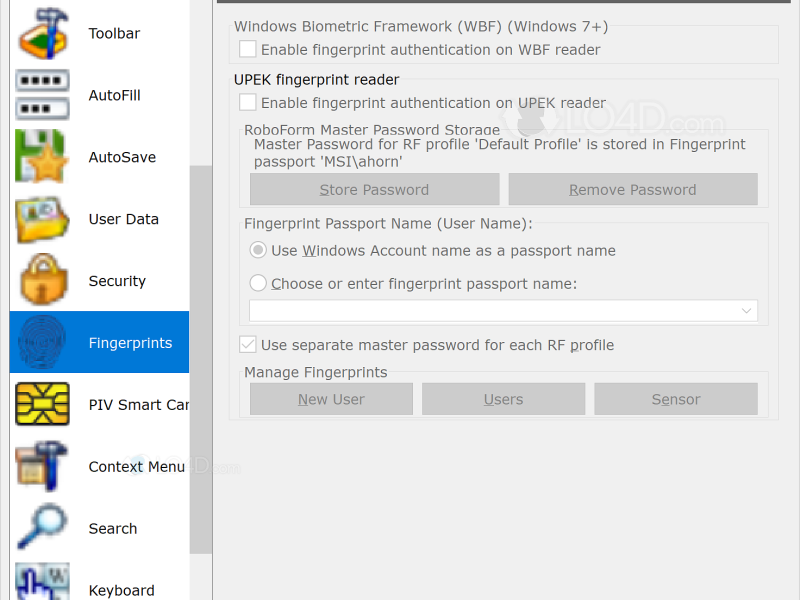
Task: Click the Sensor button
Action: (676, 399)
